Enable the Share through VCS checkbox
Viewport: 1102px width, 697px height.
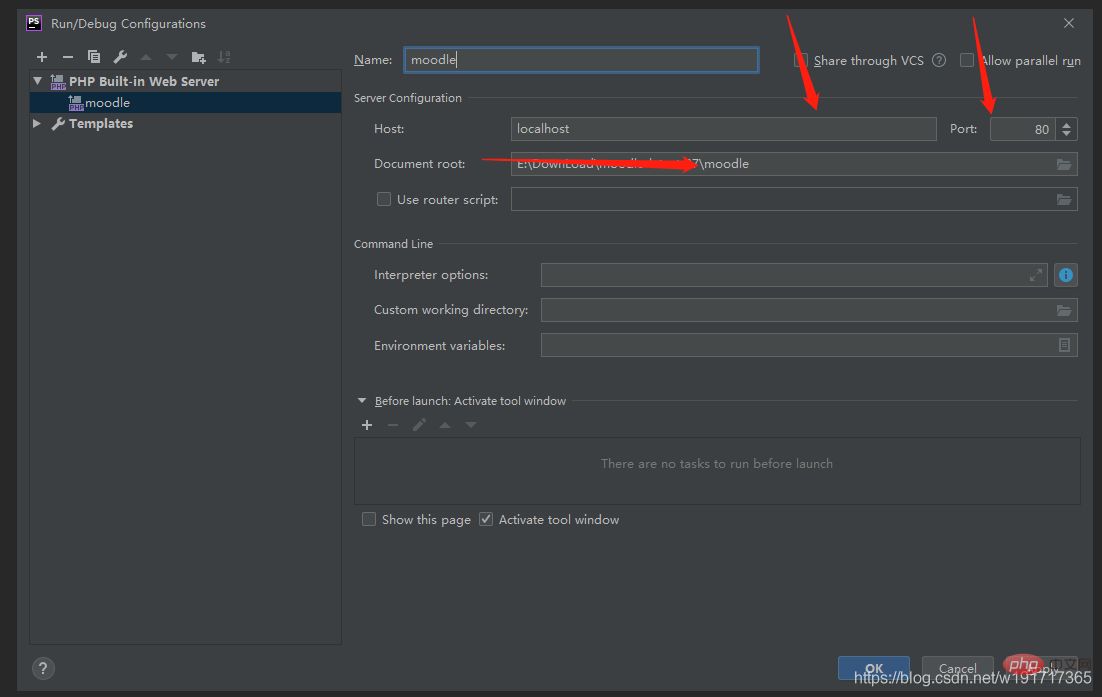coord(800,60)
